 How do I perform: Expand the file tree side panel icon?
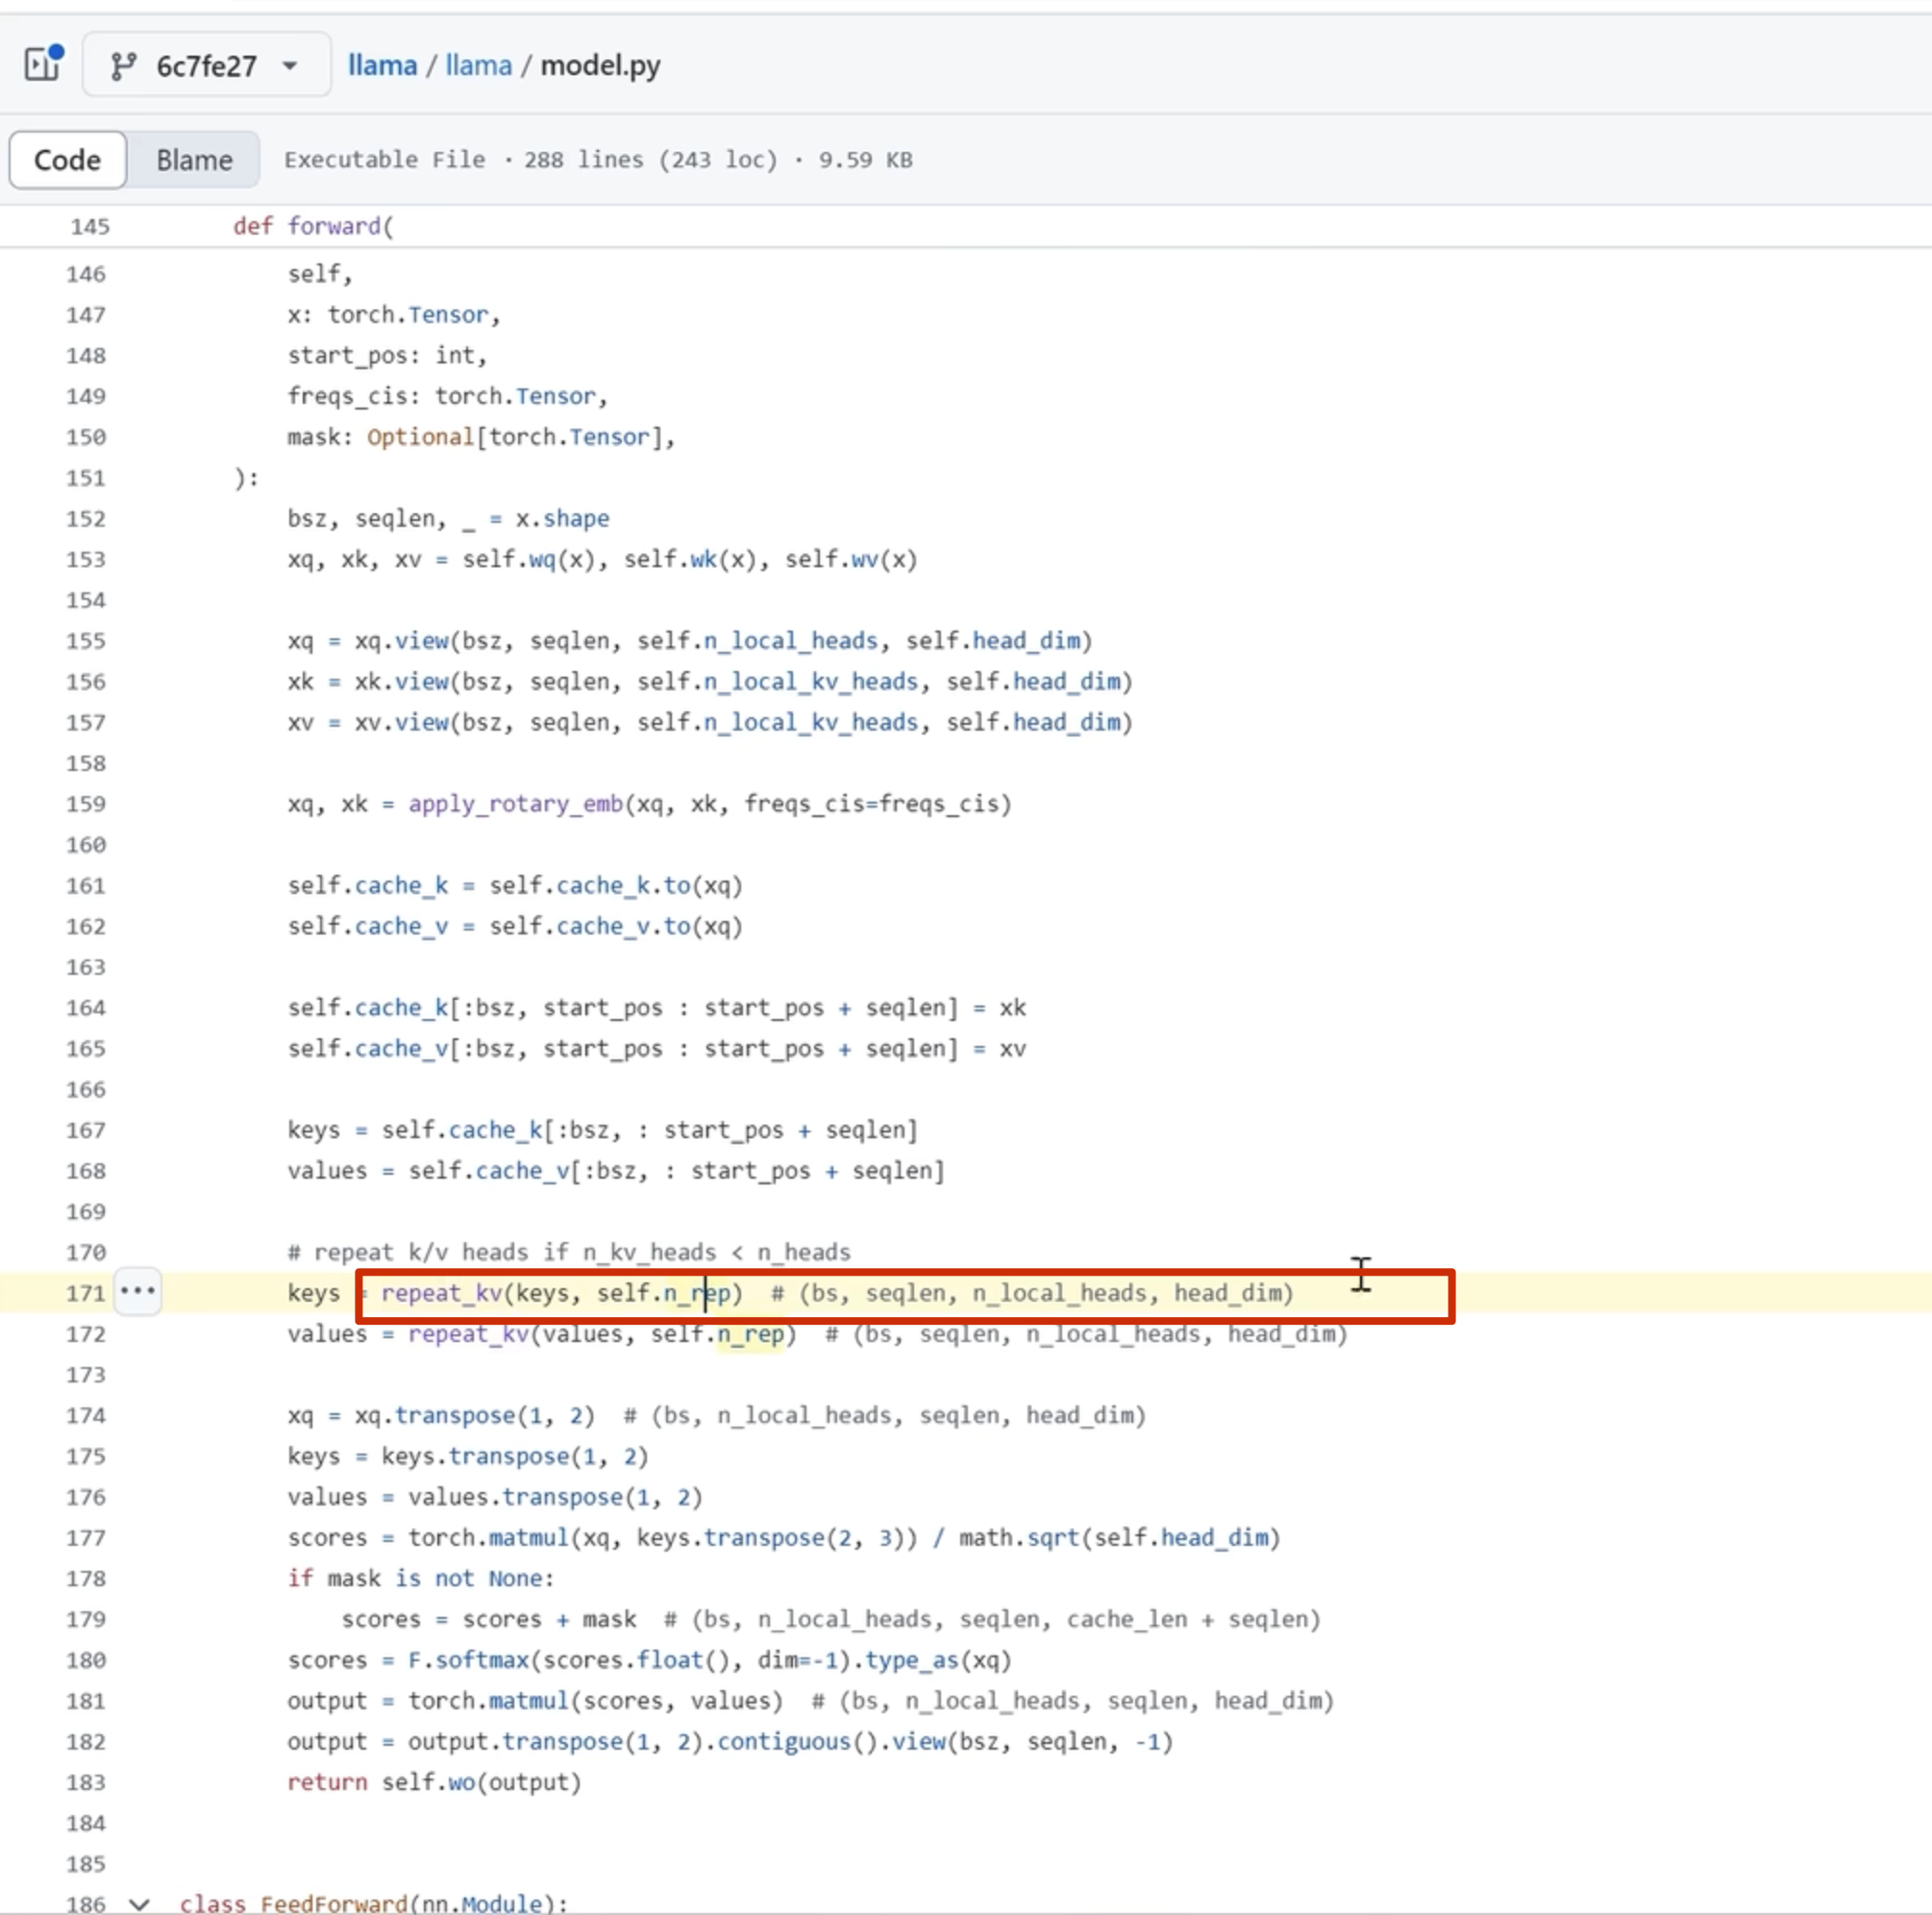pyautogui.click(x=43, y=65)
